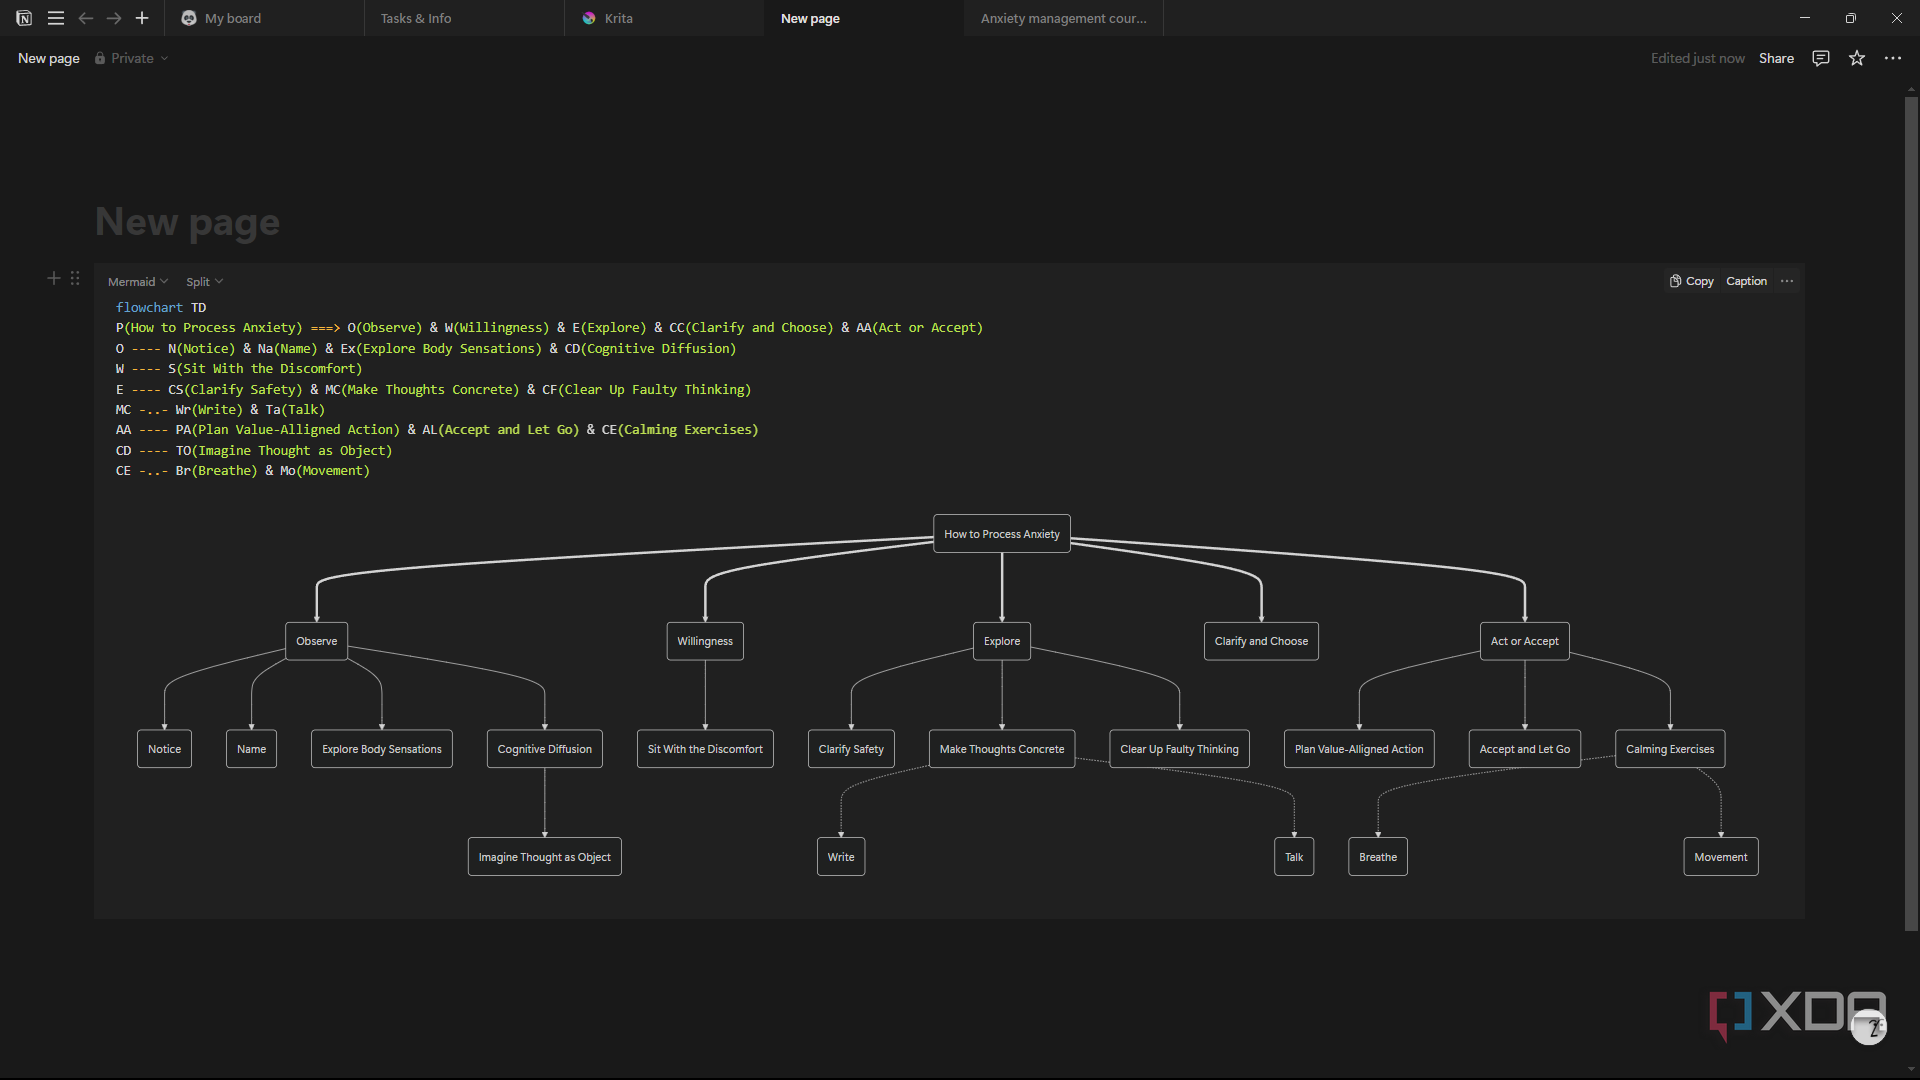Click the New page breadcrumb

click(x=49, y=58)
